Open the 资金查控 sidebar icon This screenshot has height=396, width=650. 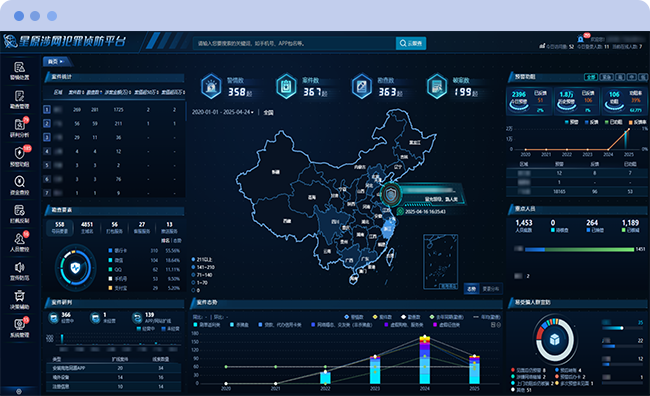click(x=19, y=182)
